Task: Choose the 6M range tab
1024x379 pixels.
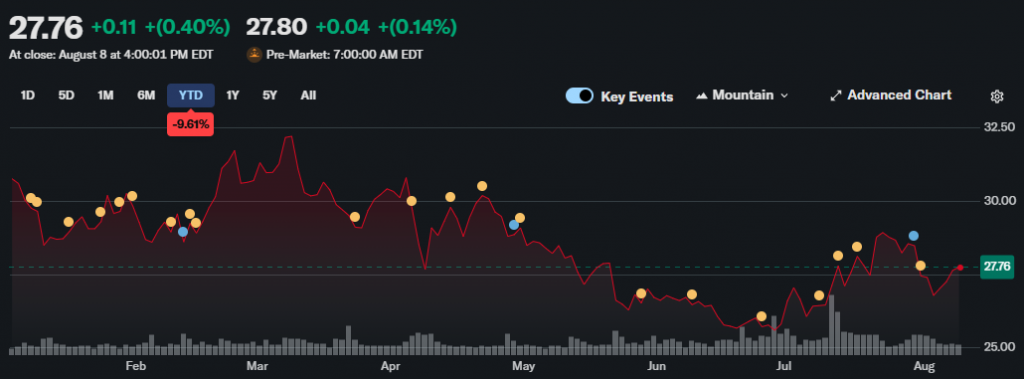Action: [x=146, y=95]
